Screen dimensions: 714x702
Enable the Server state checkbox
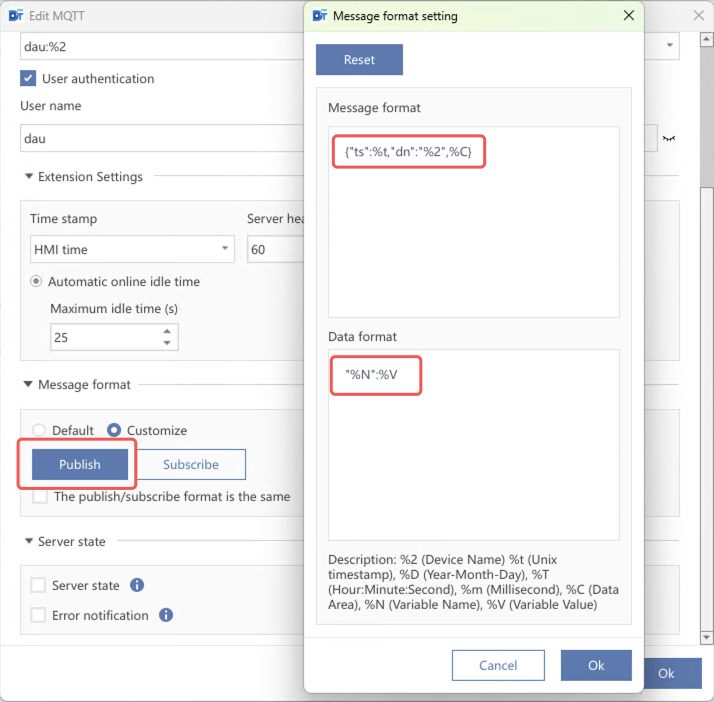(x=38, y=586)
